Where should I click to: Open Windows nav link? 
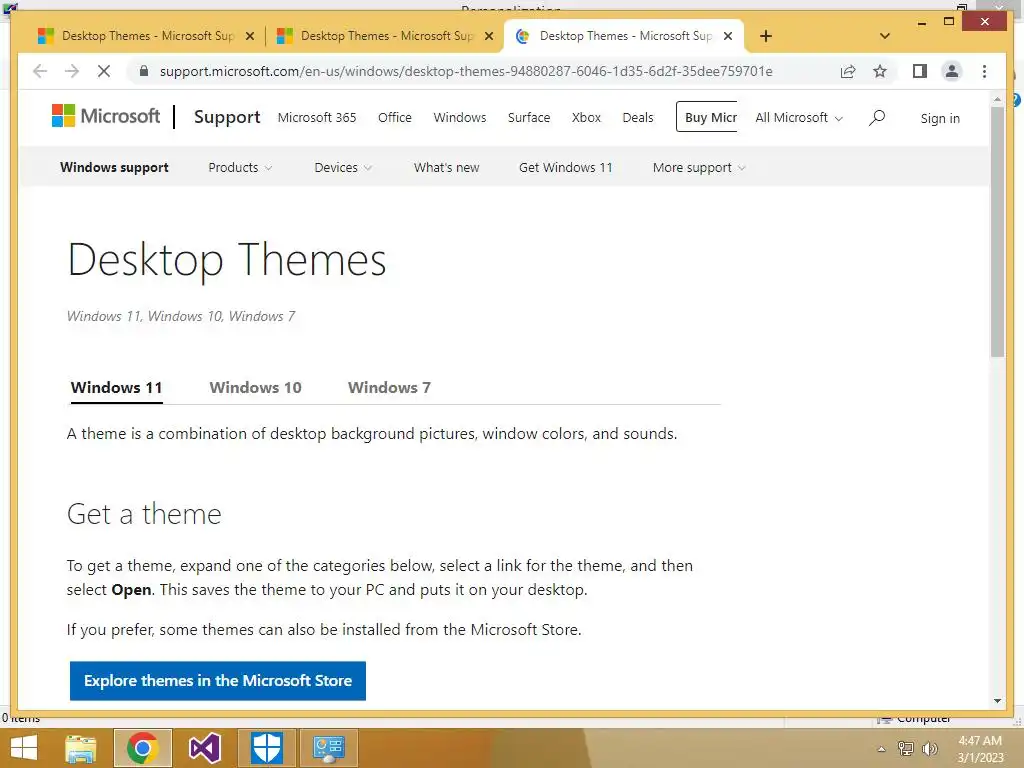(460, 118)
